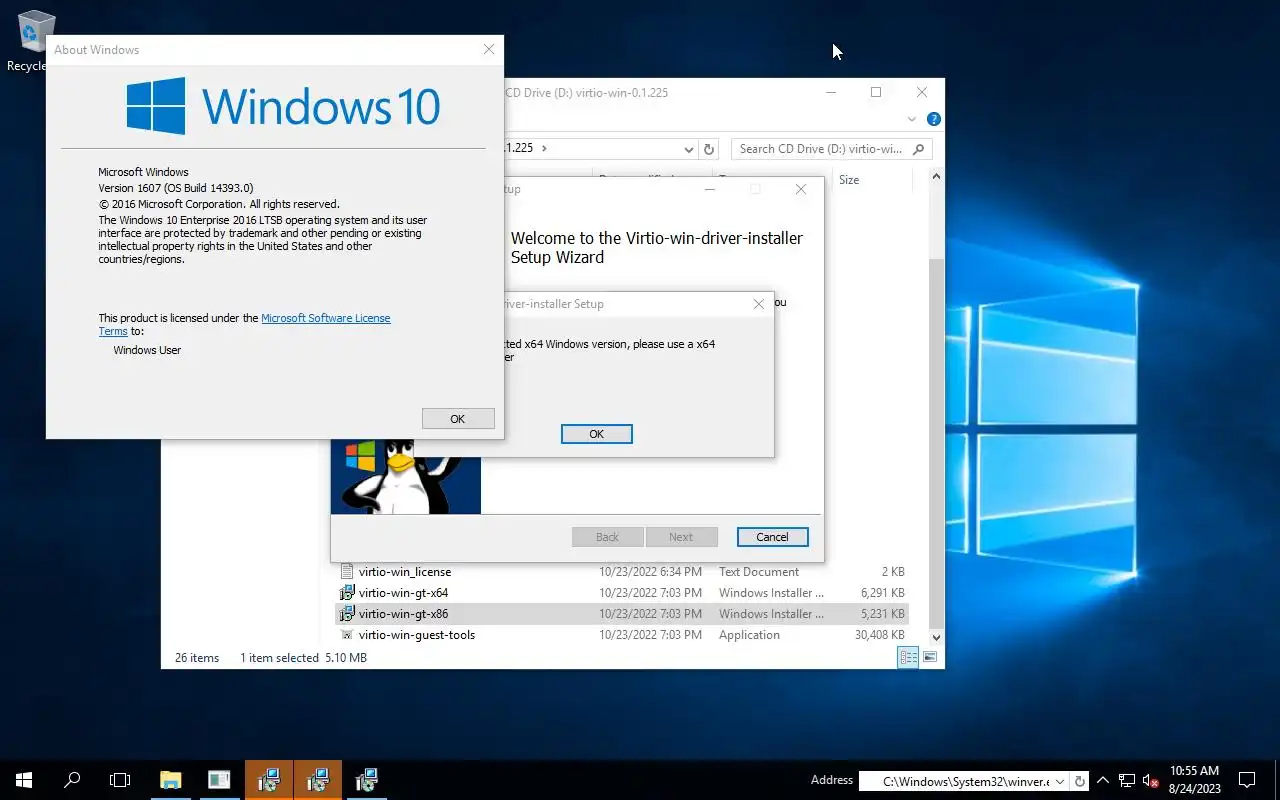Switch Explorer to Large icons view
The width and height of the screenshot is (1280, 800).
tap(930, 657)
